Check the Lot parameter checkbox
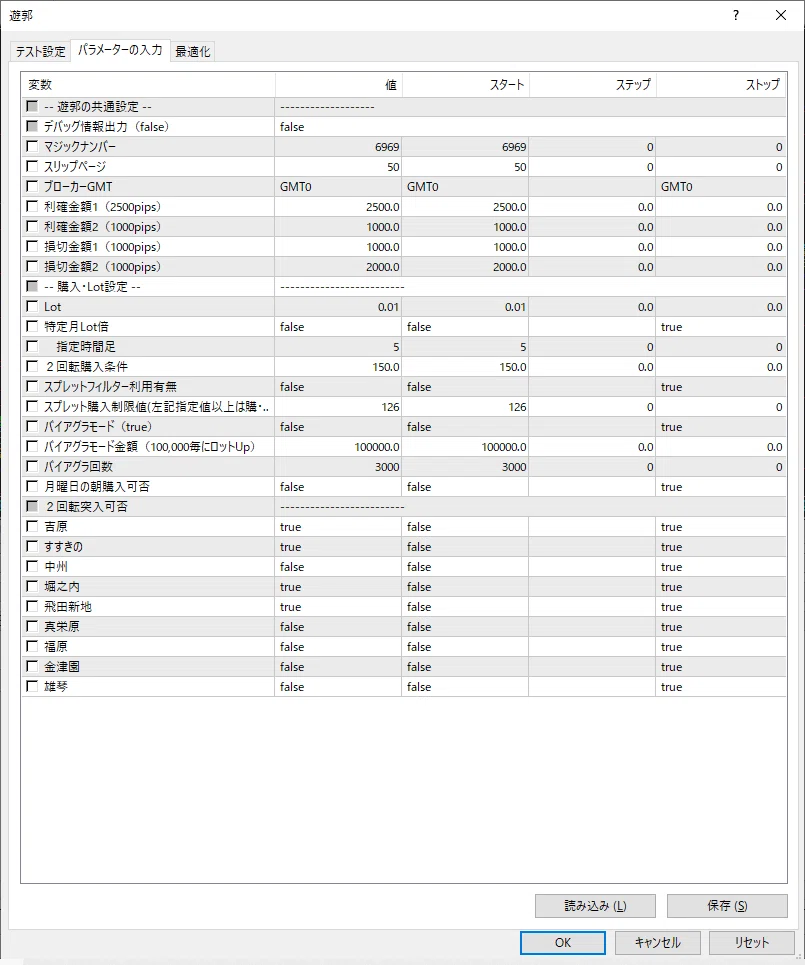The width and height of the screenshot is (805, 965). 33,306
